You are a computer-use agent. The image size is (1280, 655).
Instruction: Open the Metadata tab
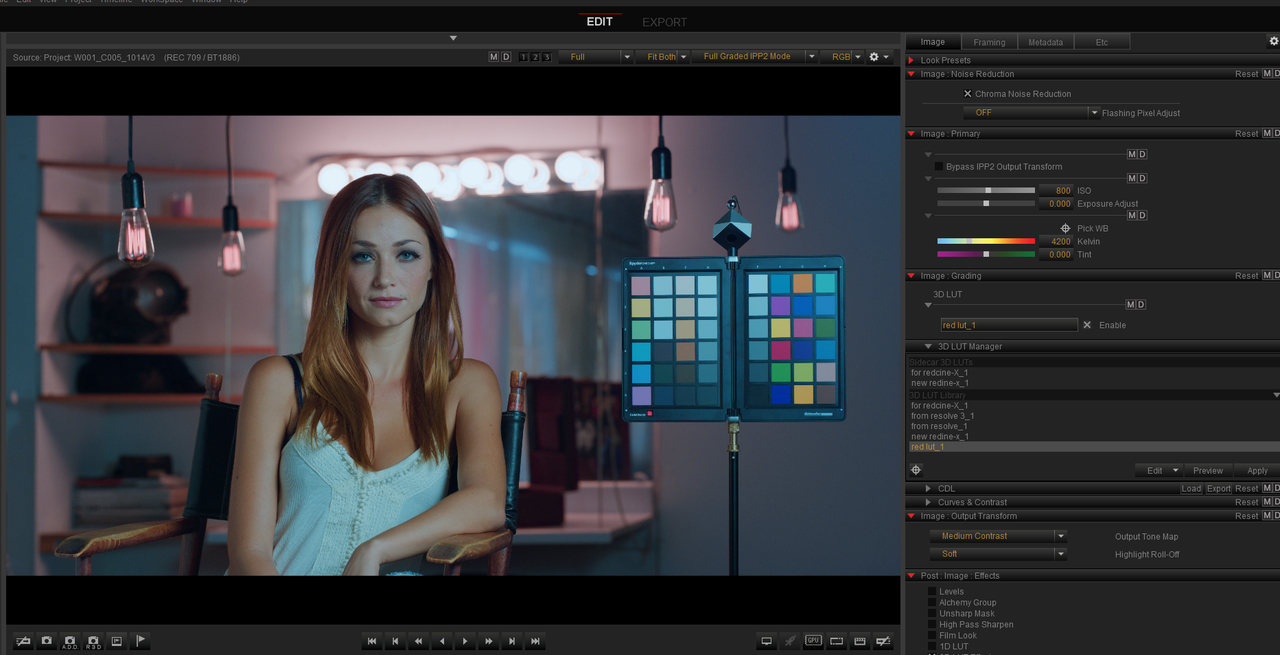click(1046, 42)
